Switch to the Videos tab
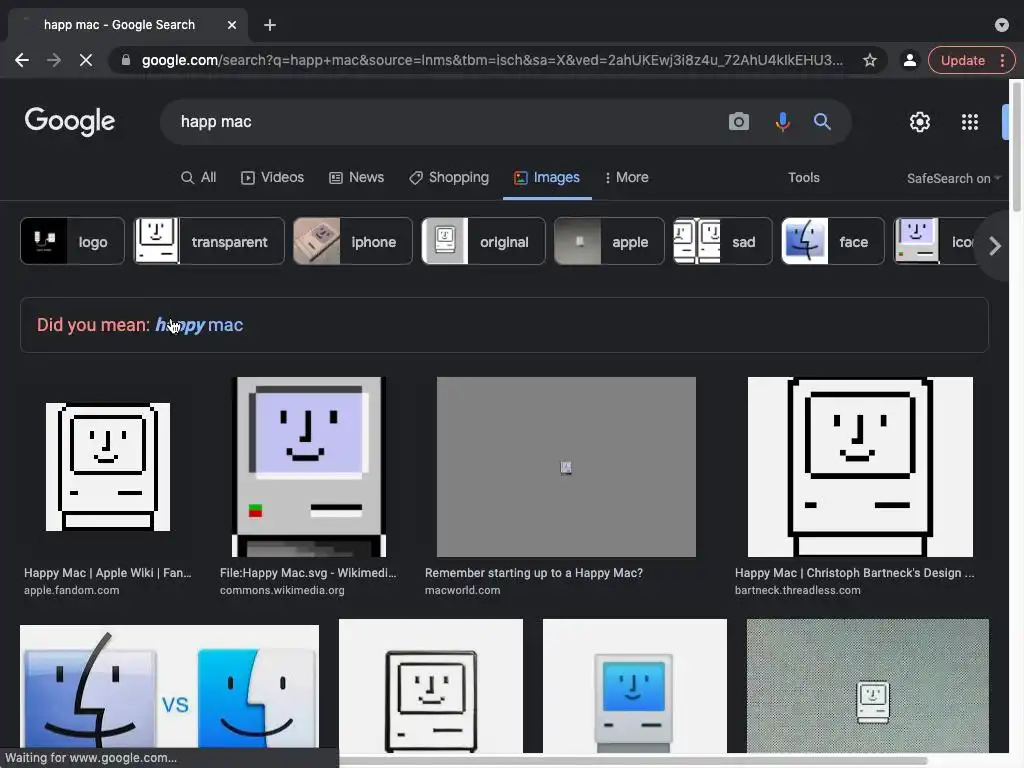 click(x=272, y=178)
